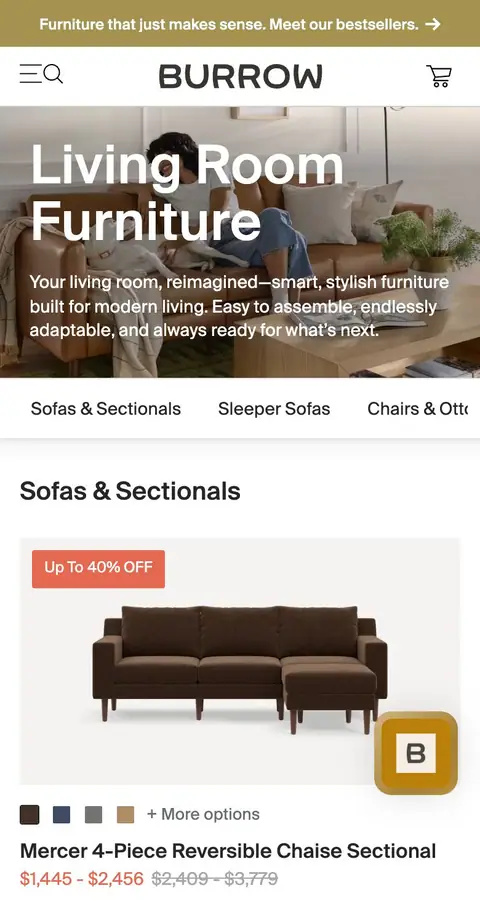The width and height of the screenshot is (480, 900).
Task: Select the dark brown color swatch
Action: (x=30, y=814)
